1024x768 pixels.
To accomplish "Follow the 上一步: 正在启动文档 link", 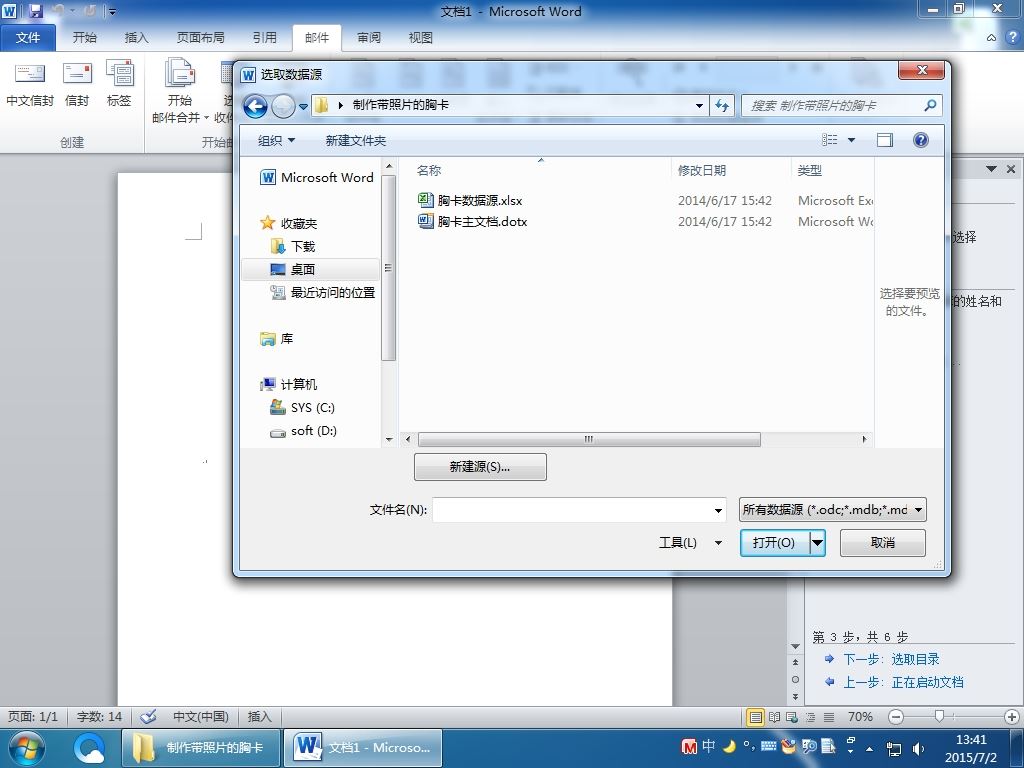I will pos(903,682).
